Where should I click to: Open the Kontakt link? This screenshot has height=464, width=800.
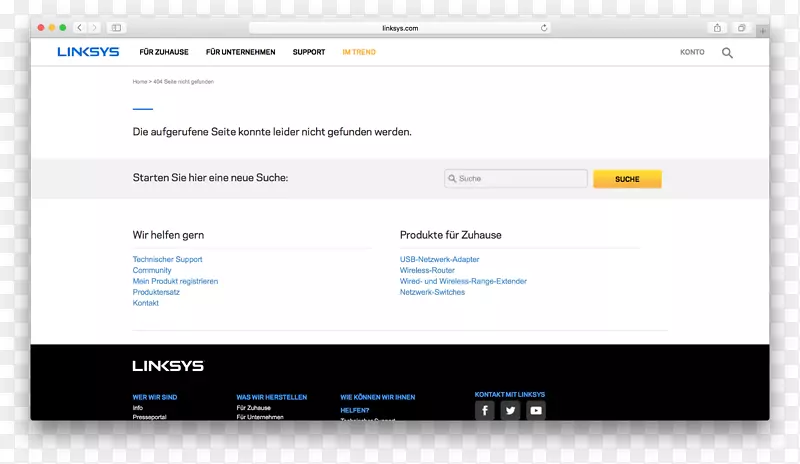coord(145,303)
